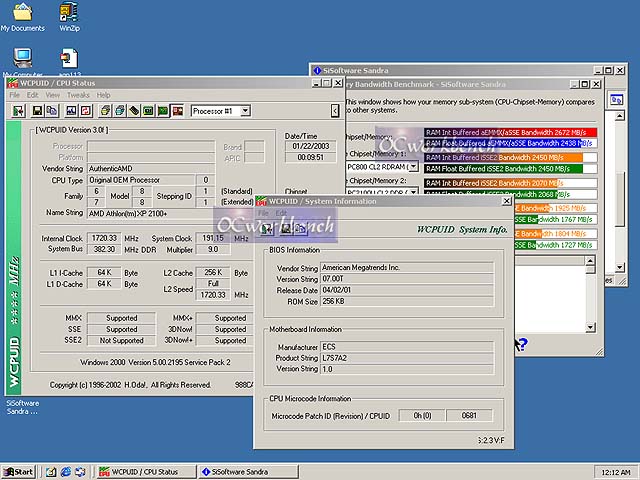This screenshot has width=640, height=480.
Task: Click the Sandra results list scroll down arrow
Action: pos(590,327)
